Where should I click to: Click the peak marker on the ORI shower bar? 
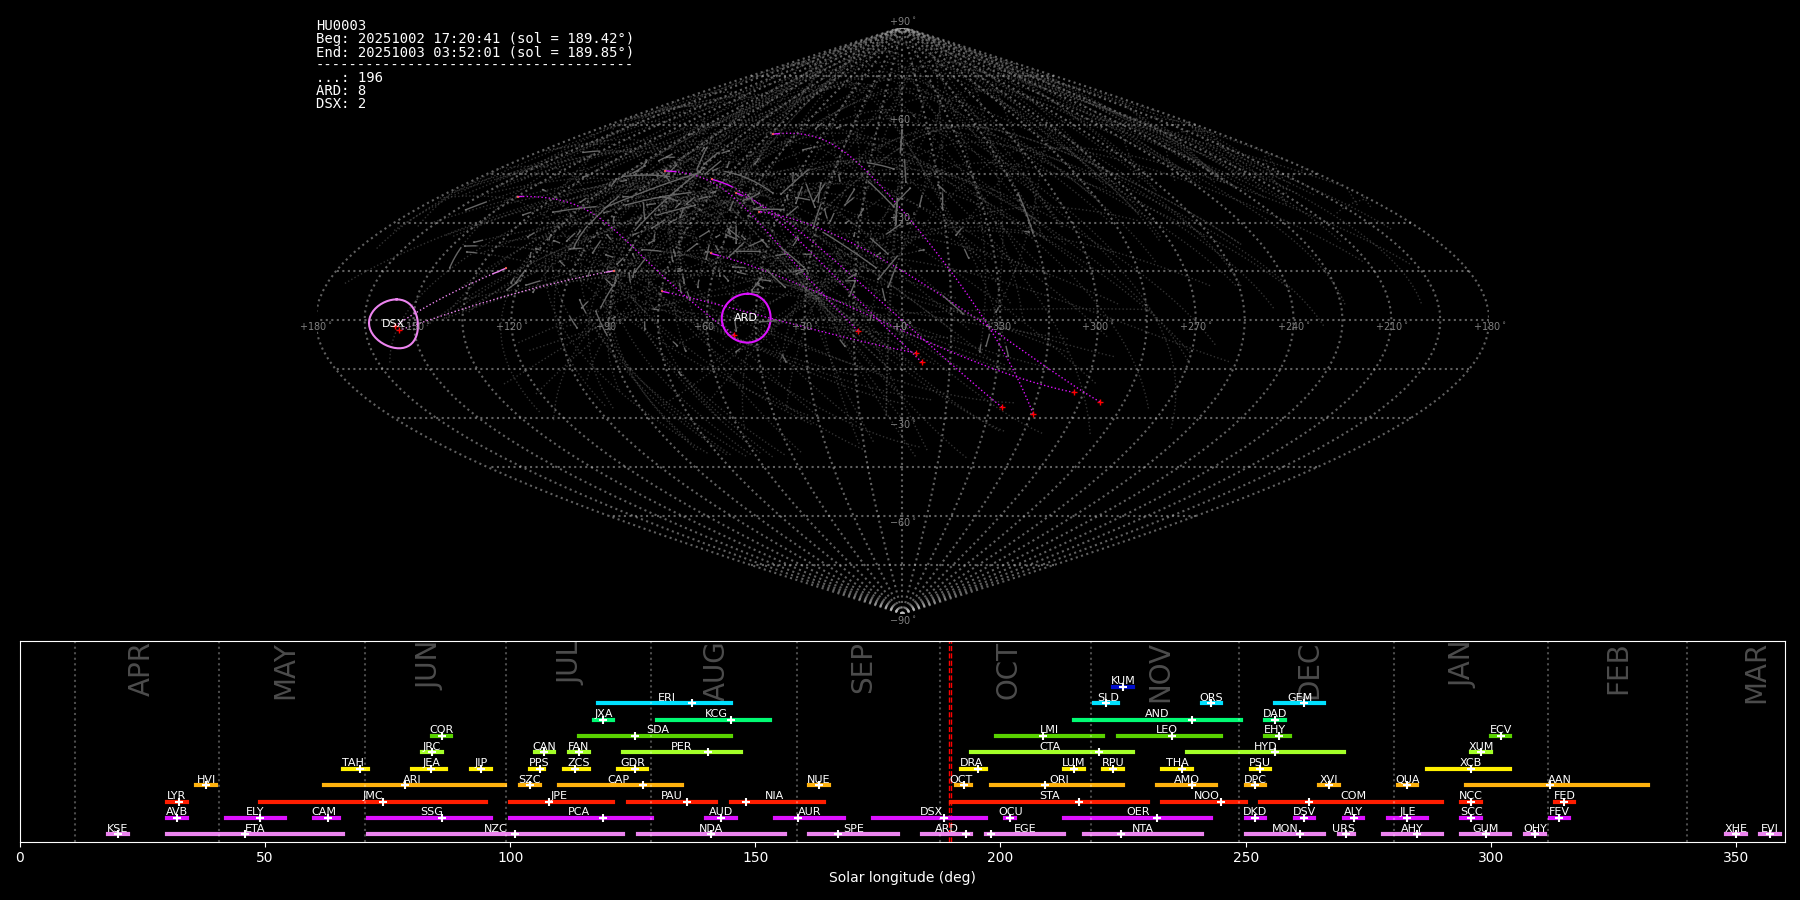1045,785
